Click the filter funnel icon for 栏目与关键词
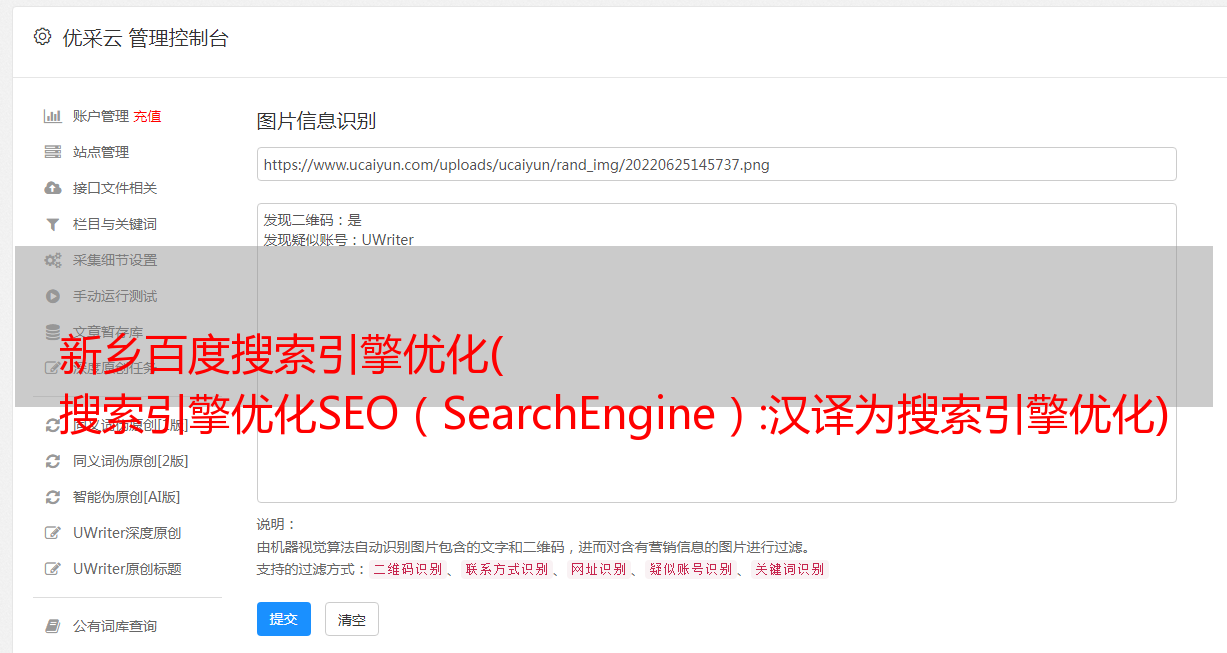The image size is (1227, 653). point(53,224)
